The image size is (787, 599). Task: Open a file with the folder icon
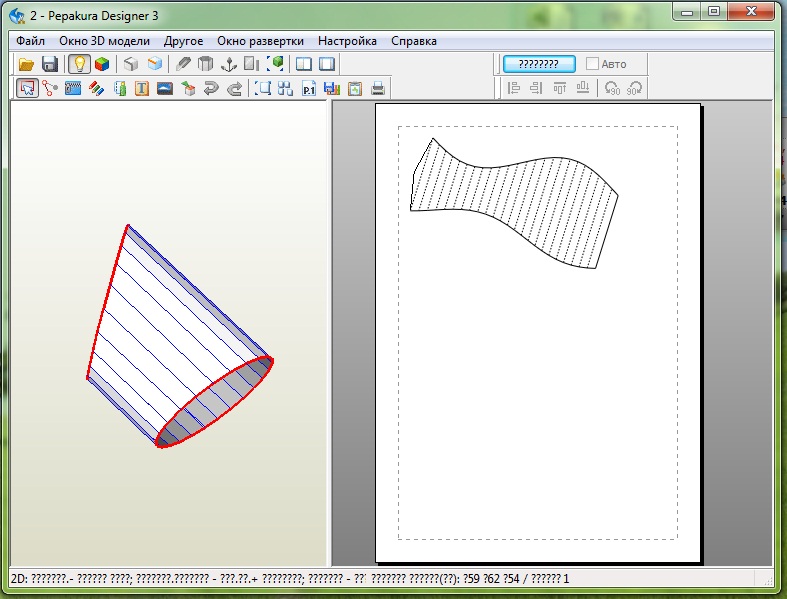(26, 64)
